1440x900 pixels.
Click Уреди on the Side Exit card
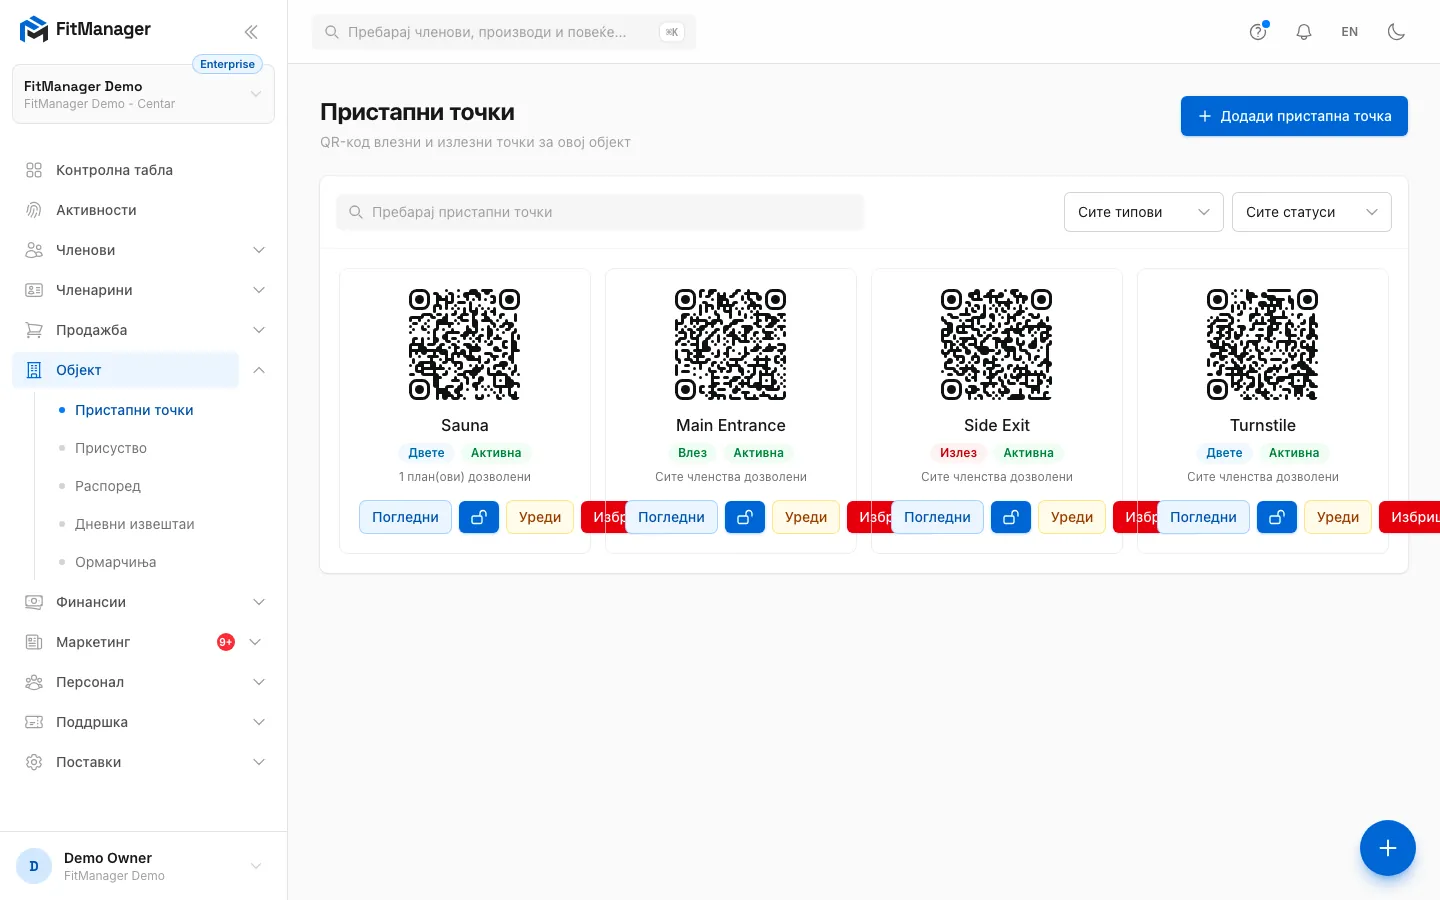pos(1072,517)
